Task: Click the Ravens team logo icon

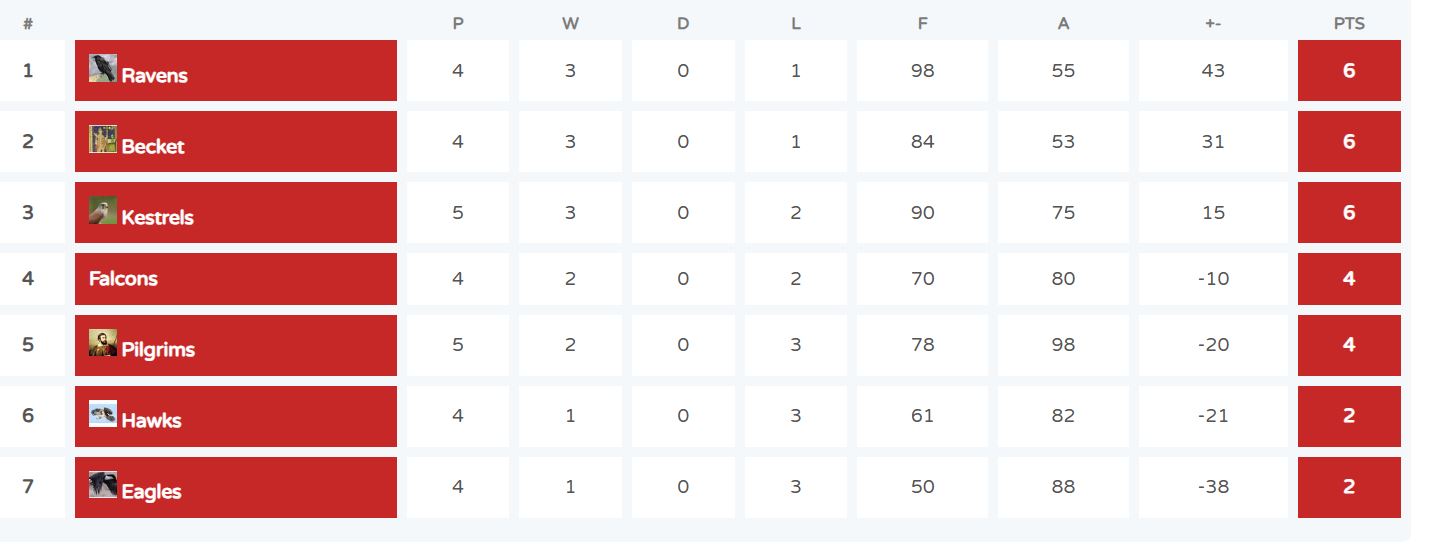Action: [103, 68]
